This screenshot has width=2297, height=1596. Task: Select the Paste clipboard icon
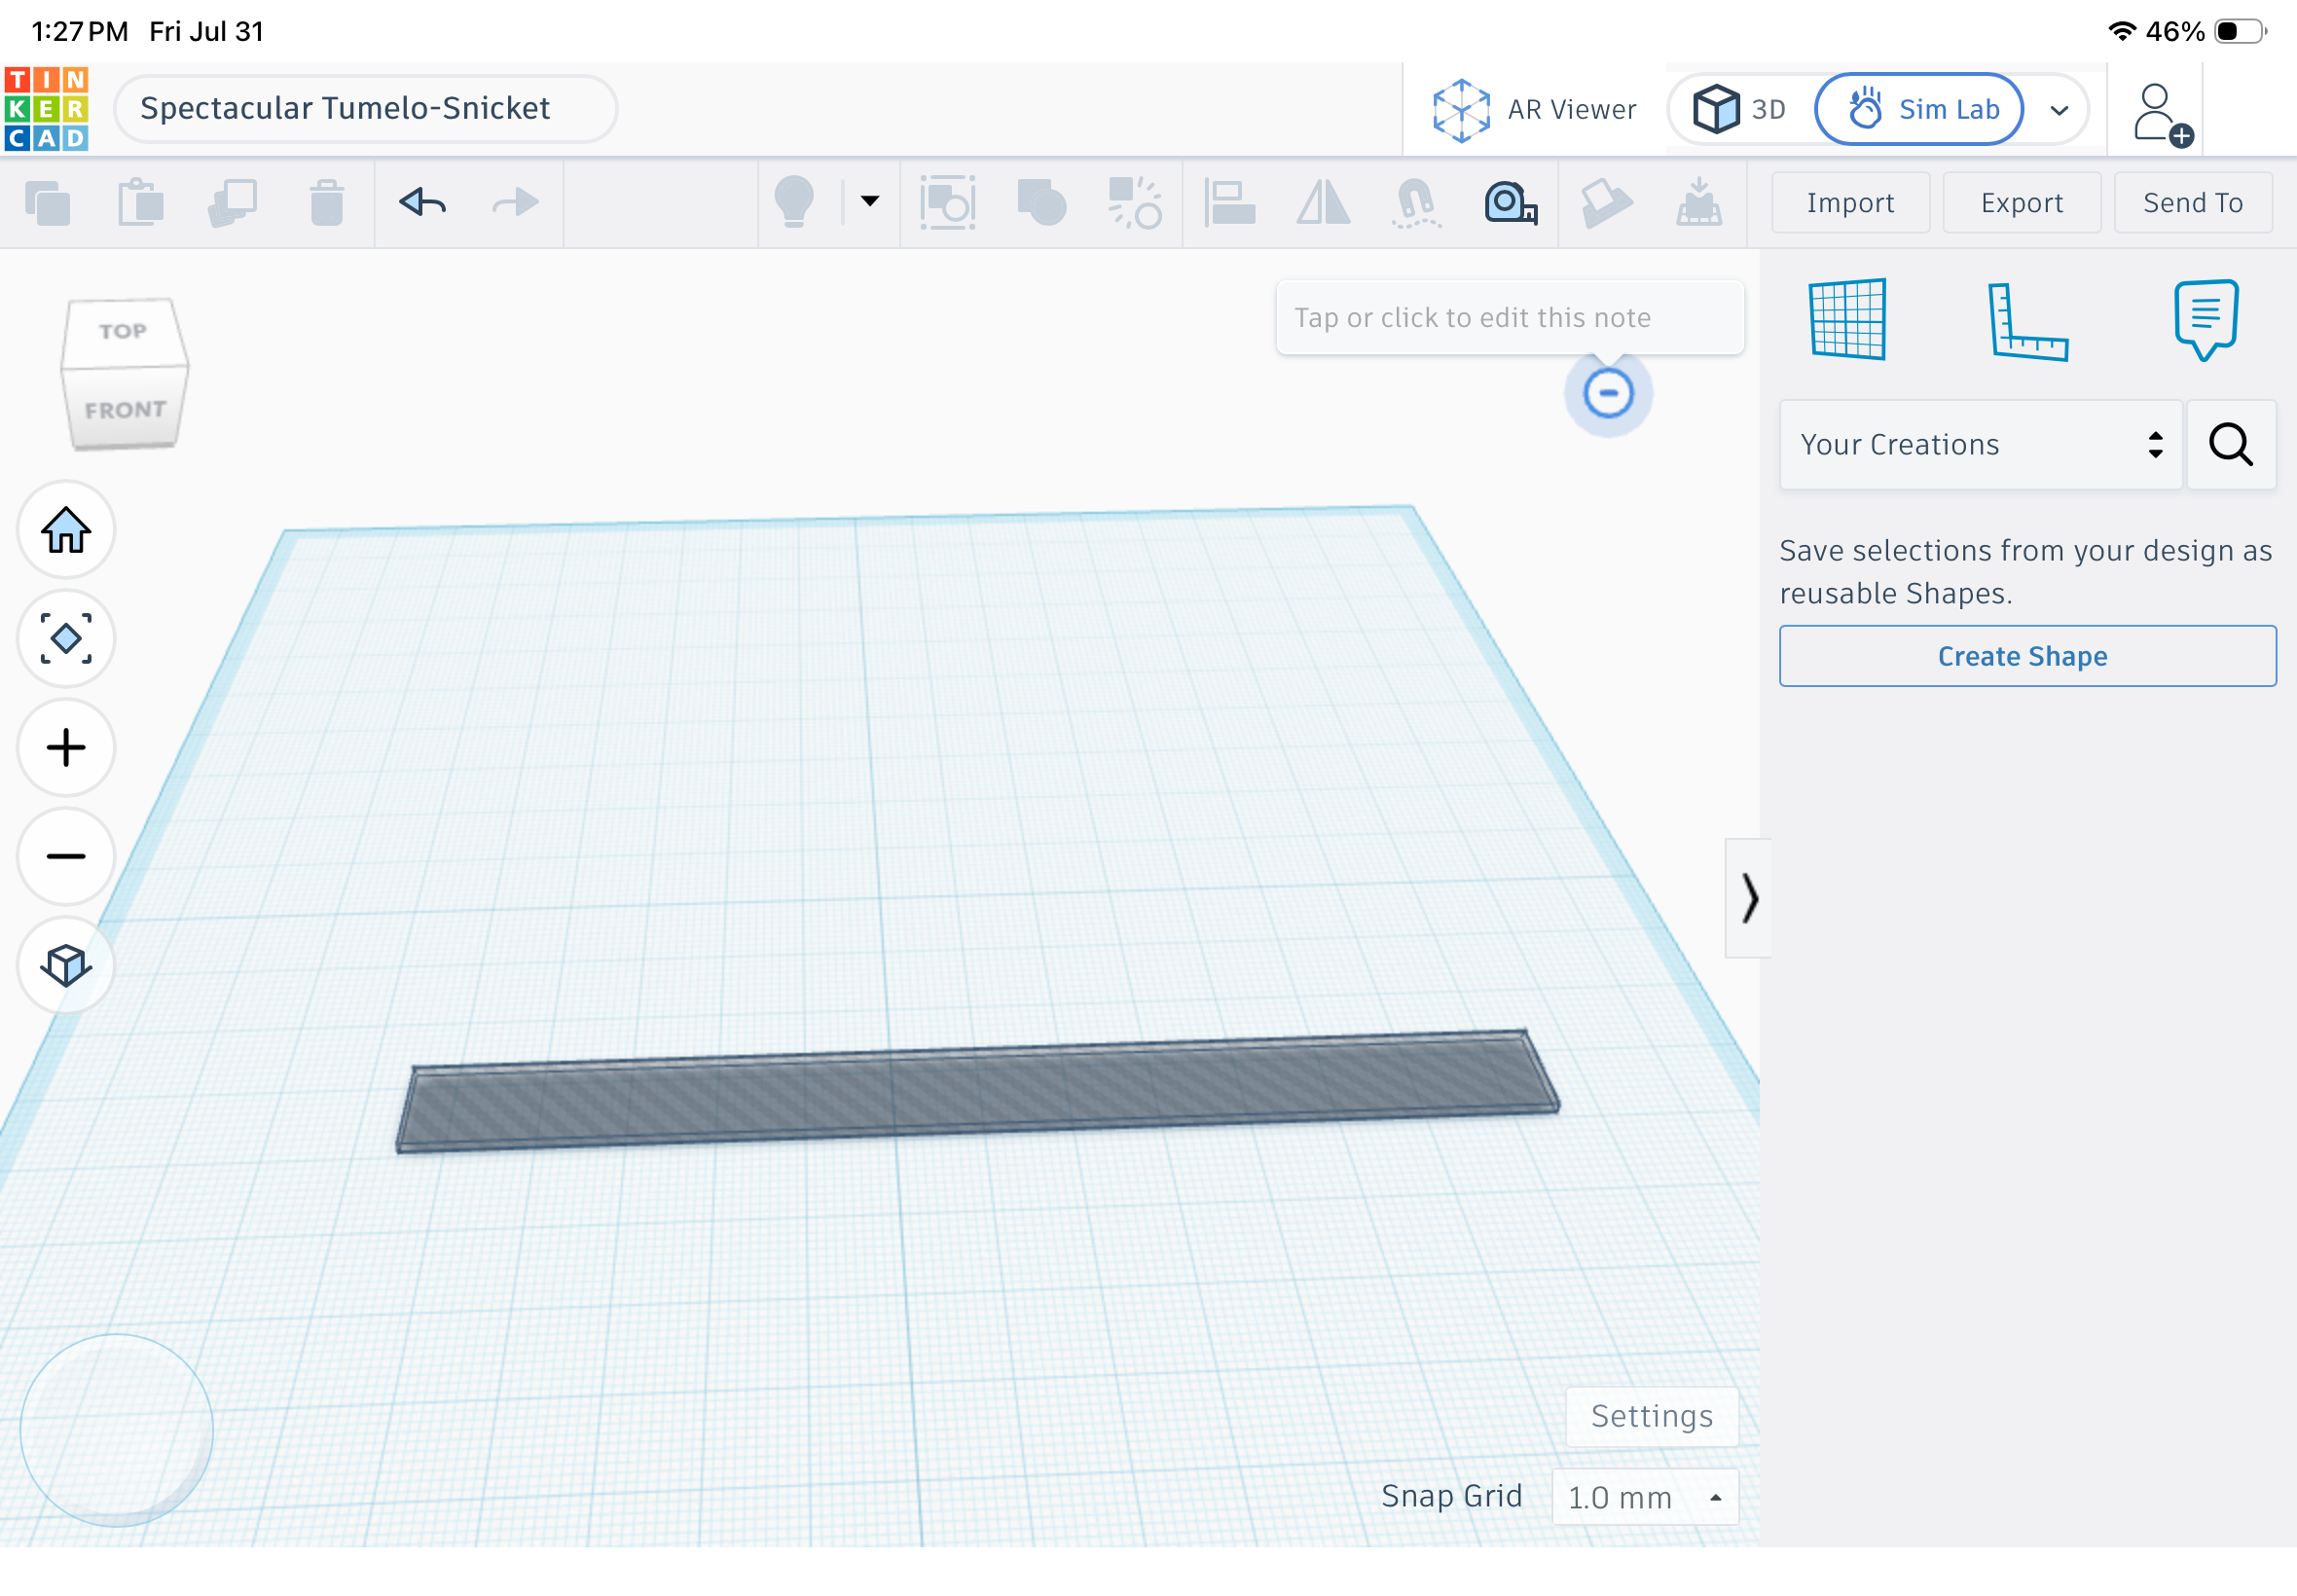click(141, 203)
